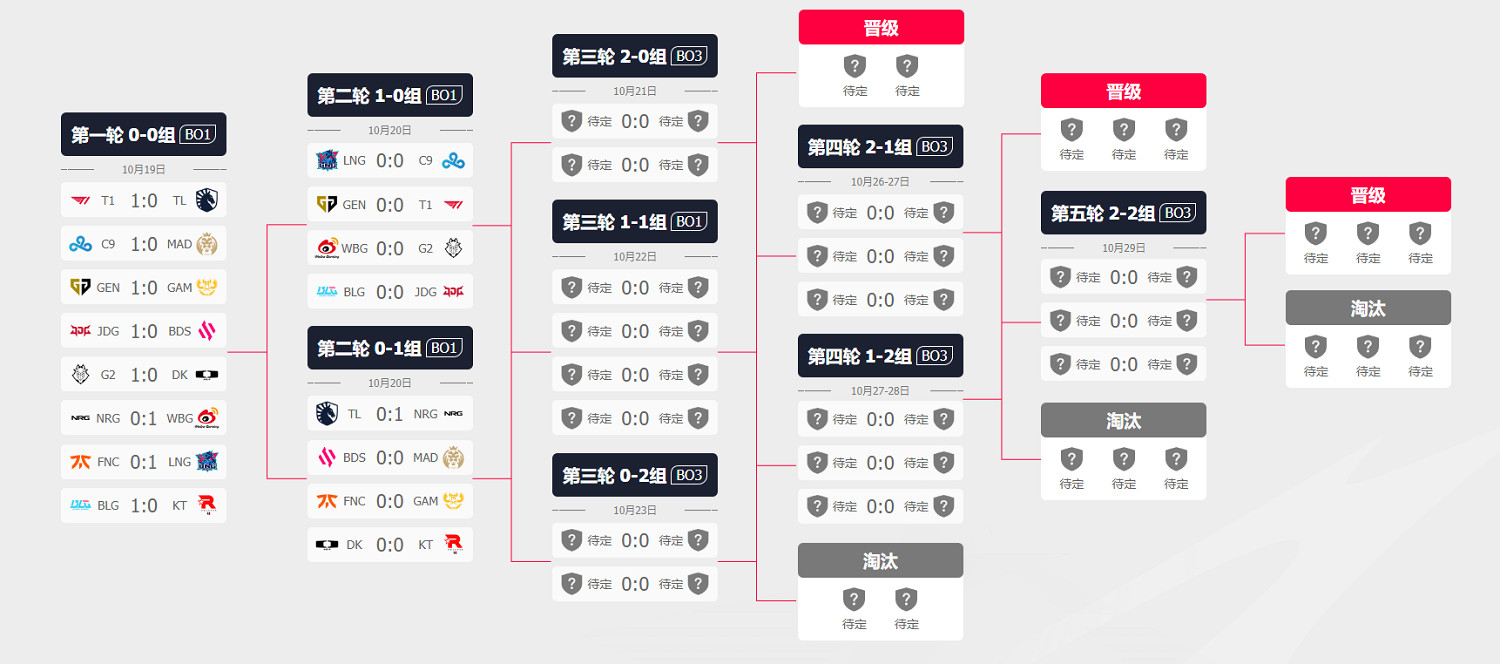Click the KT Rolster logo in the BLG vs KT match
1500x664 pixels.
pos(207,505)
